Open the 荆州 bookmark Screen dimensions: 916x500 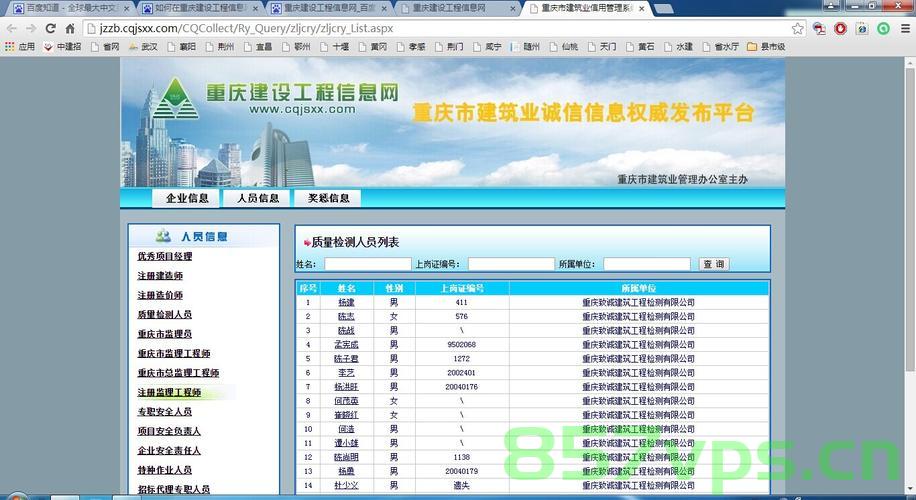(x=220, y=47)
